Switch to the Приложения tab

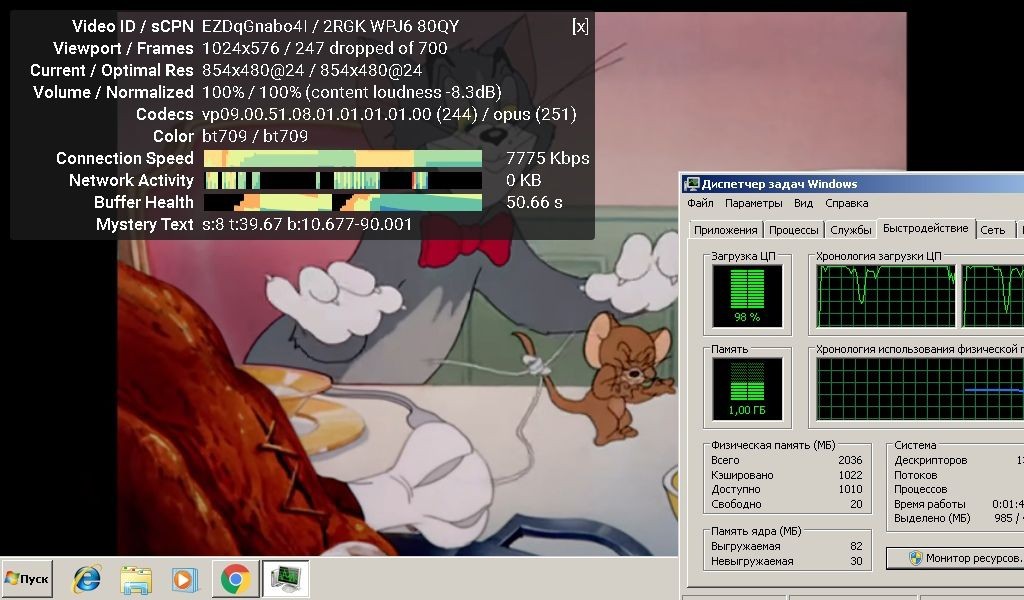[726, 230]
